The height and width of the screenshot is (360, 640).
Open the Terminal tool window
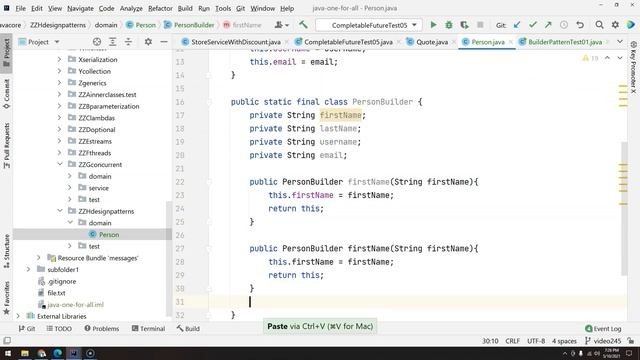(x=149, y=329)
